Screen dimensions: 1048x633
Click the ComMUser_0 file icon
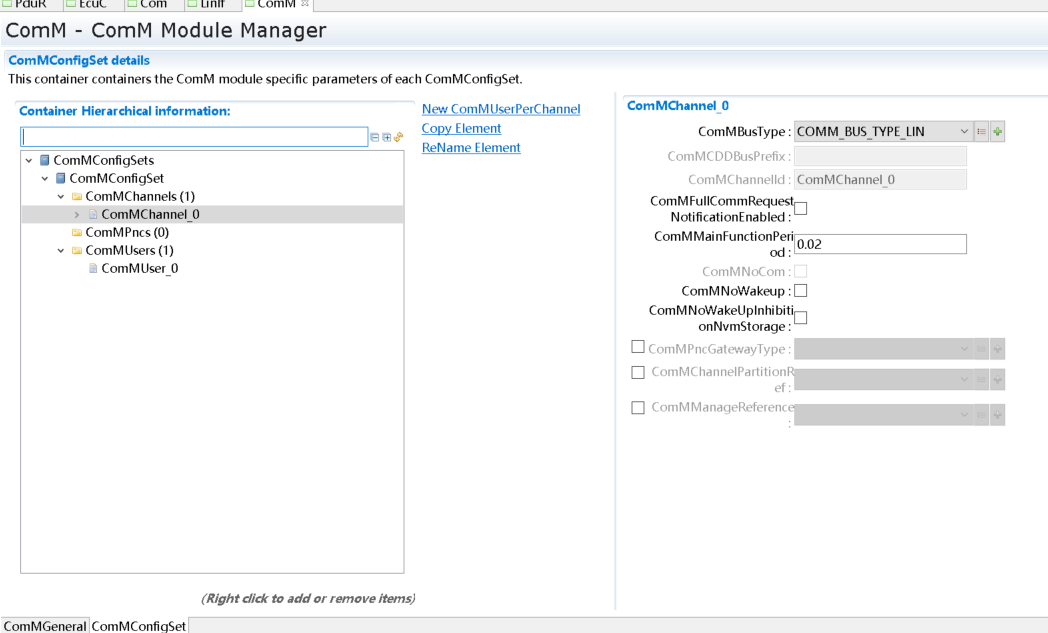pos(93,268)
